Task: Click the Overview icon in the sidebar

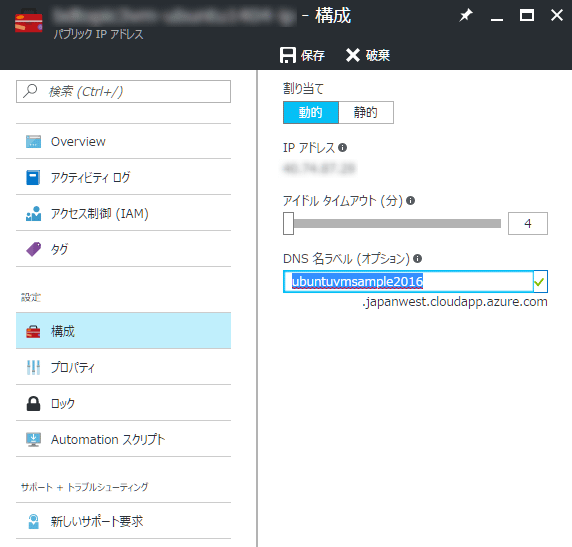Action: [33, 141]
